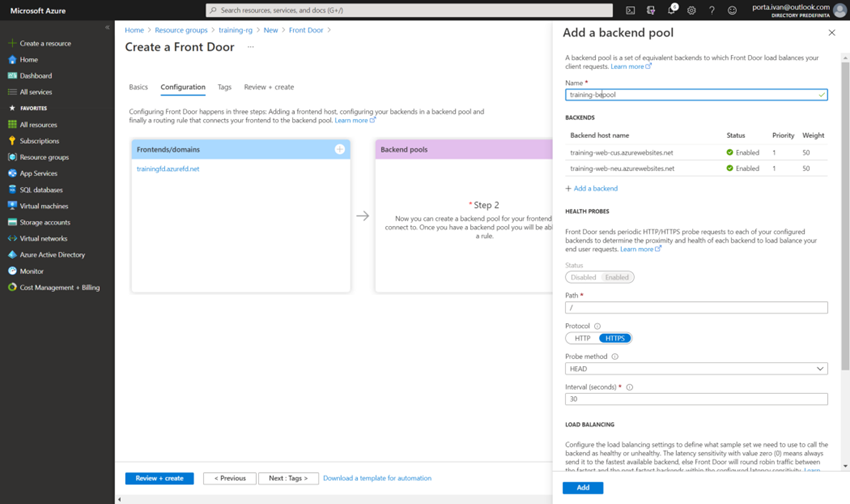This screenshot has height=504, width=850.
Task: Click Create a resource plus icon
Action: point(12,43)
